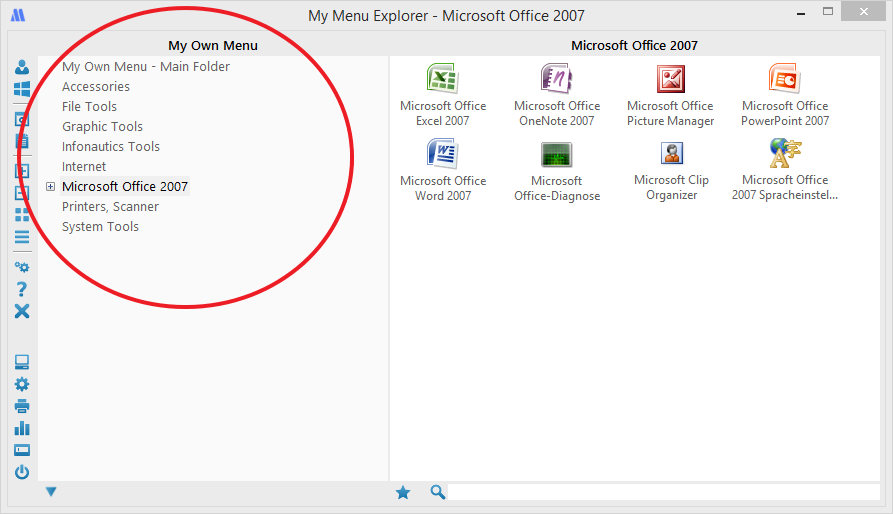Open Microsoft Office Excel 2007
Image resolution: width=893 pixels, height=514 pixels.
click(x=443, y=96)
